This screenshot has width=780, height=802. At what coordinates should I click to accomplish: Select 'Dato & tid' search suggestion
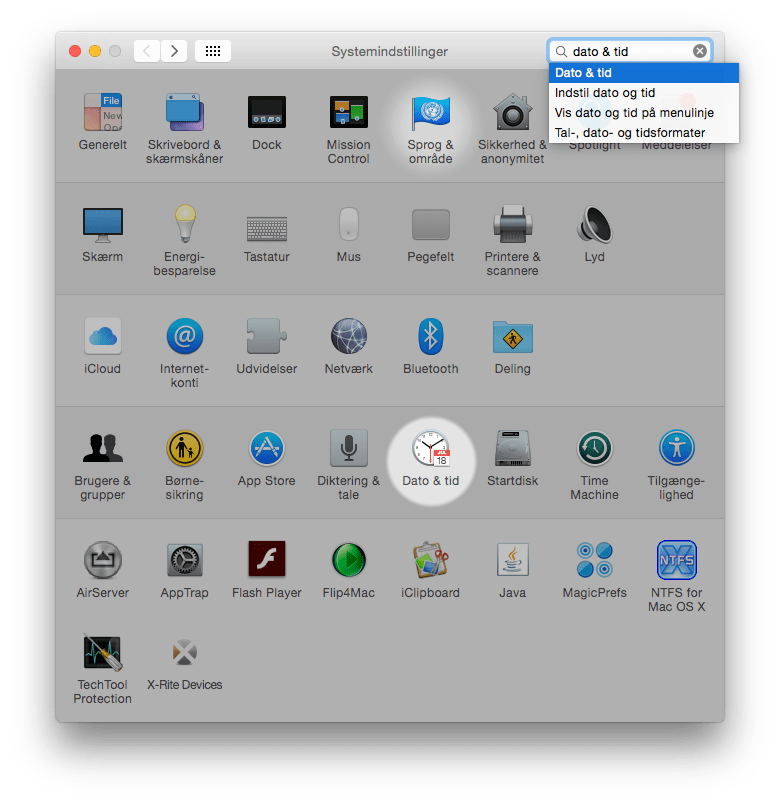point(642,73)
